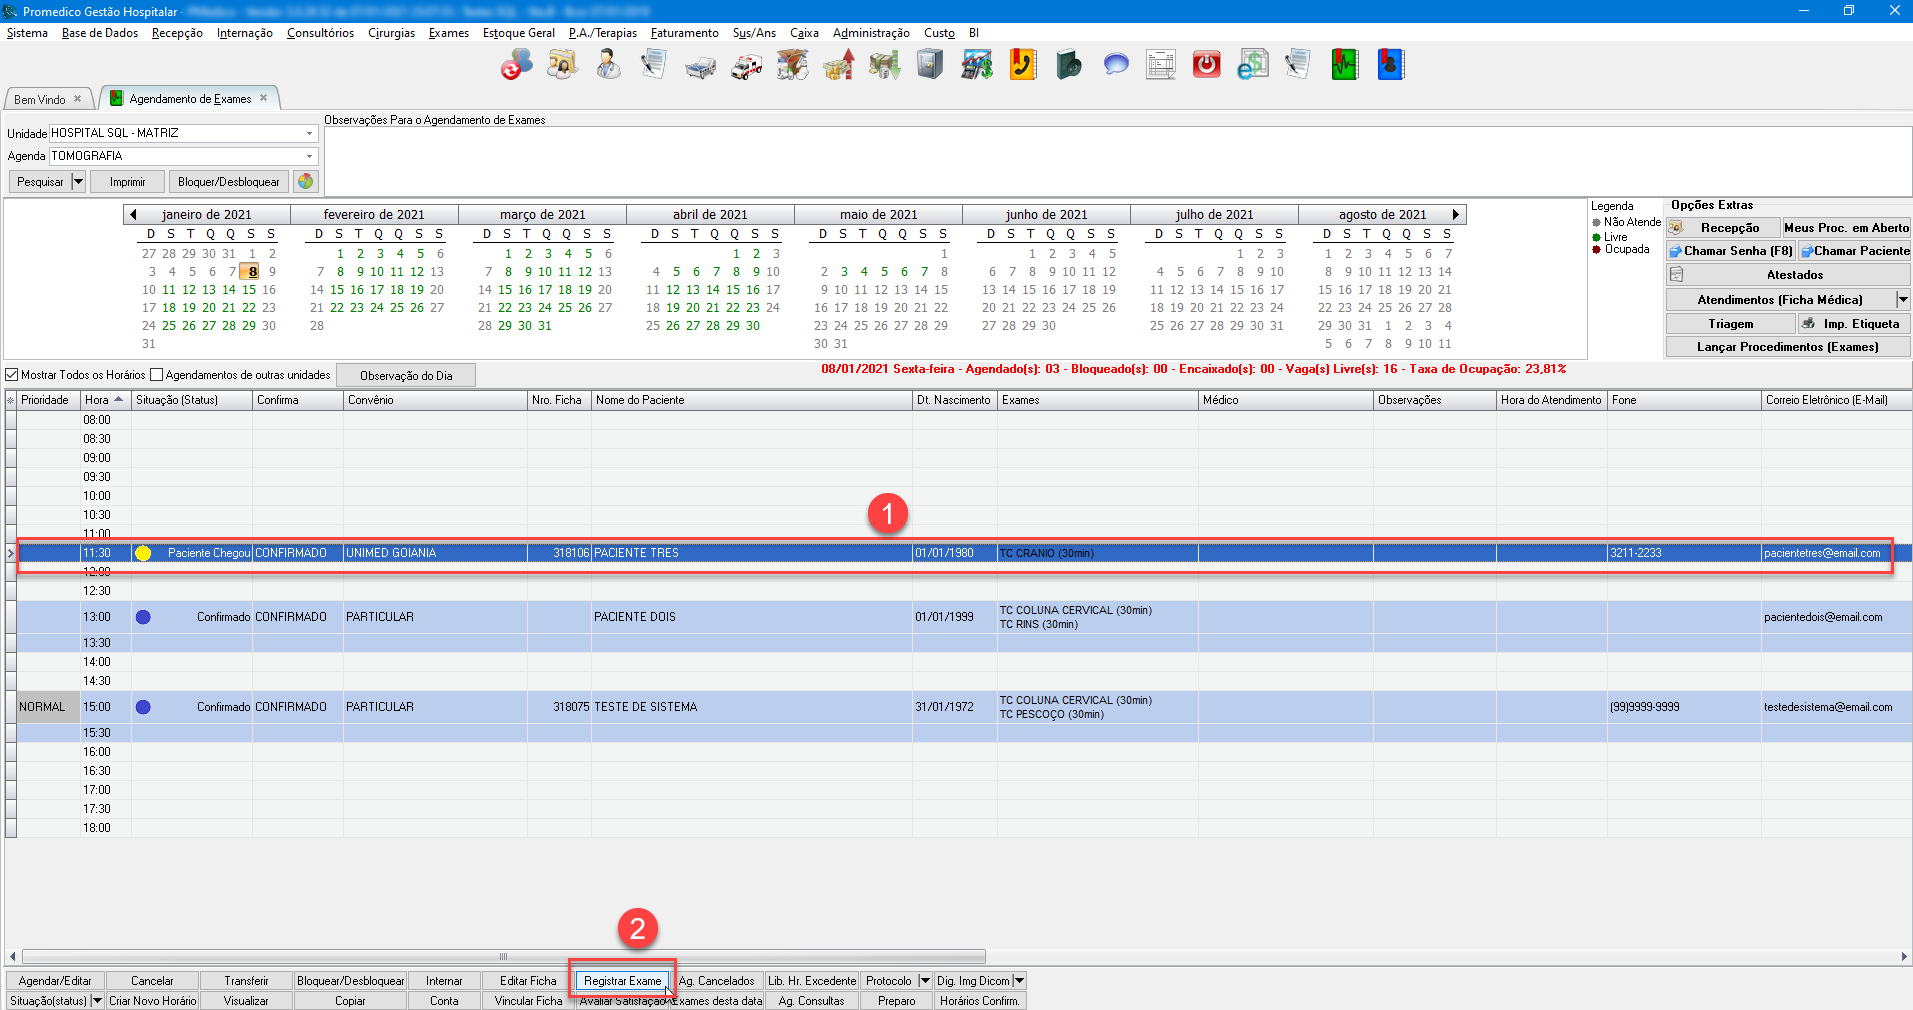Click the horizontal scrollbar under the schedule grid

(503, 956)
